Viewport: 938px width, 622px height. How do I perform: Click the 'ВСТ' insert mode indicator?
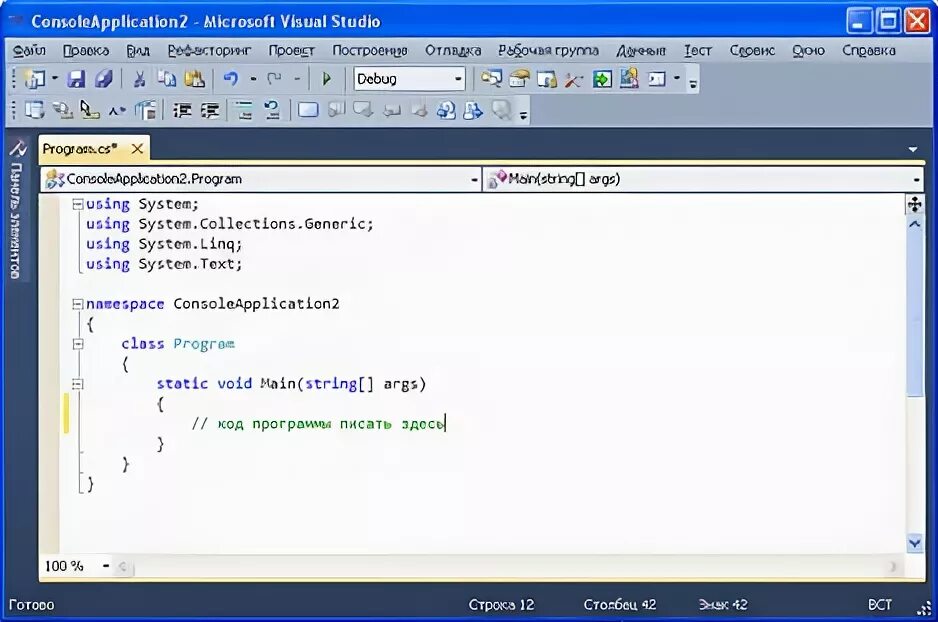click(879, 605)
